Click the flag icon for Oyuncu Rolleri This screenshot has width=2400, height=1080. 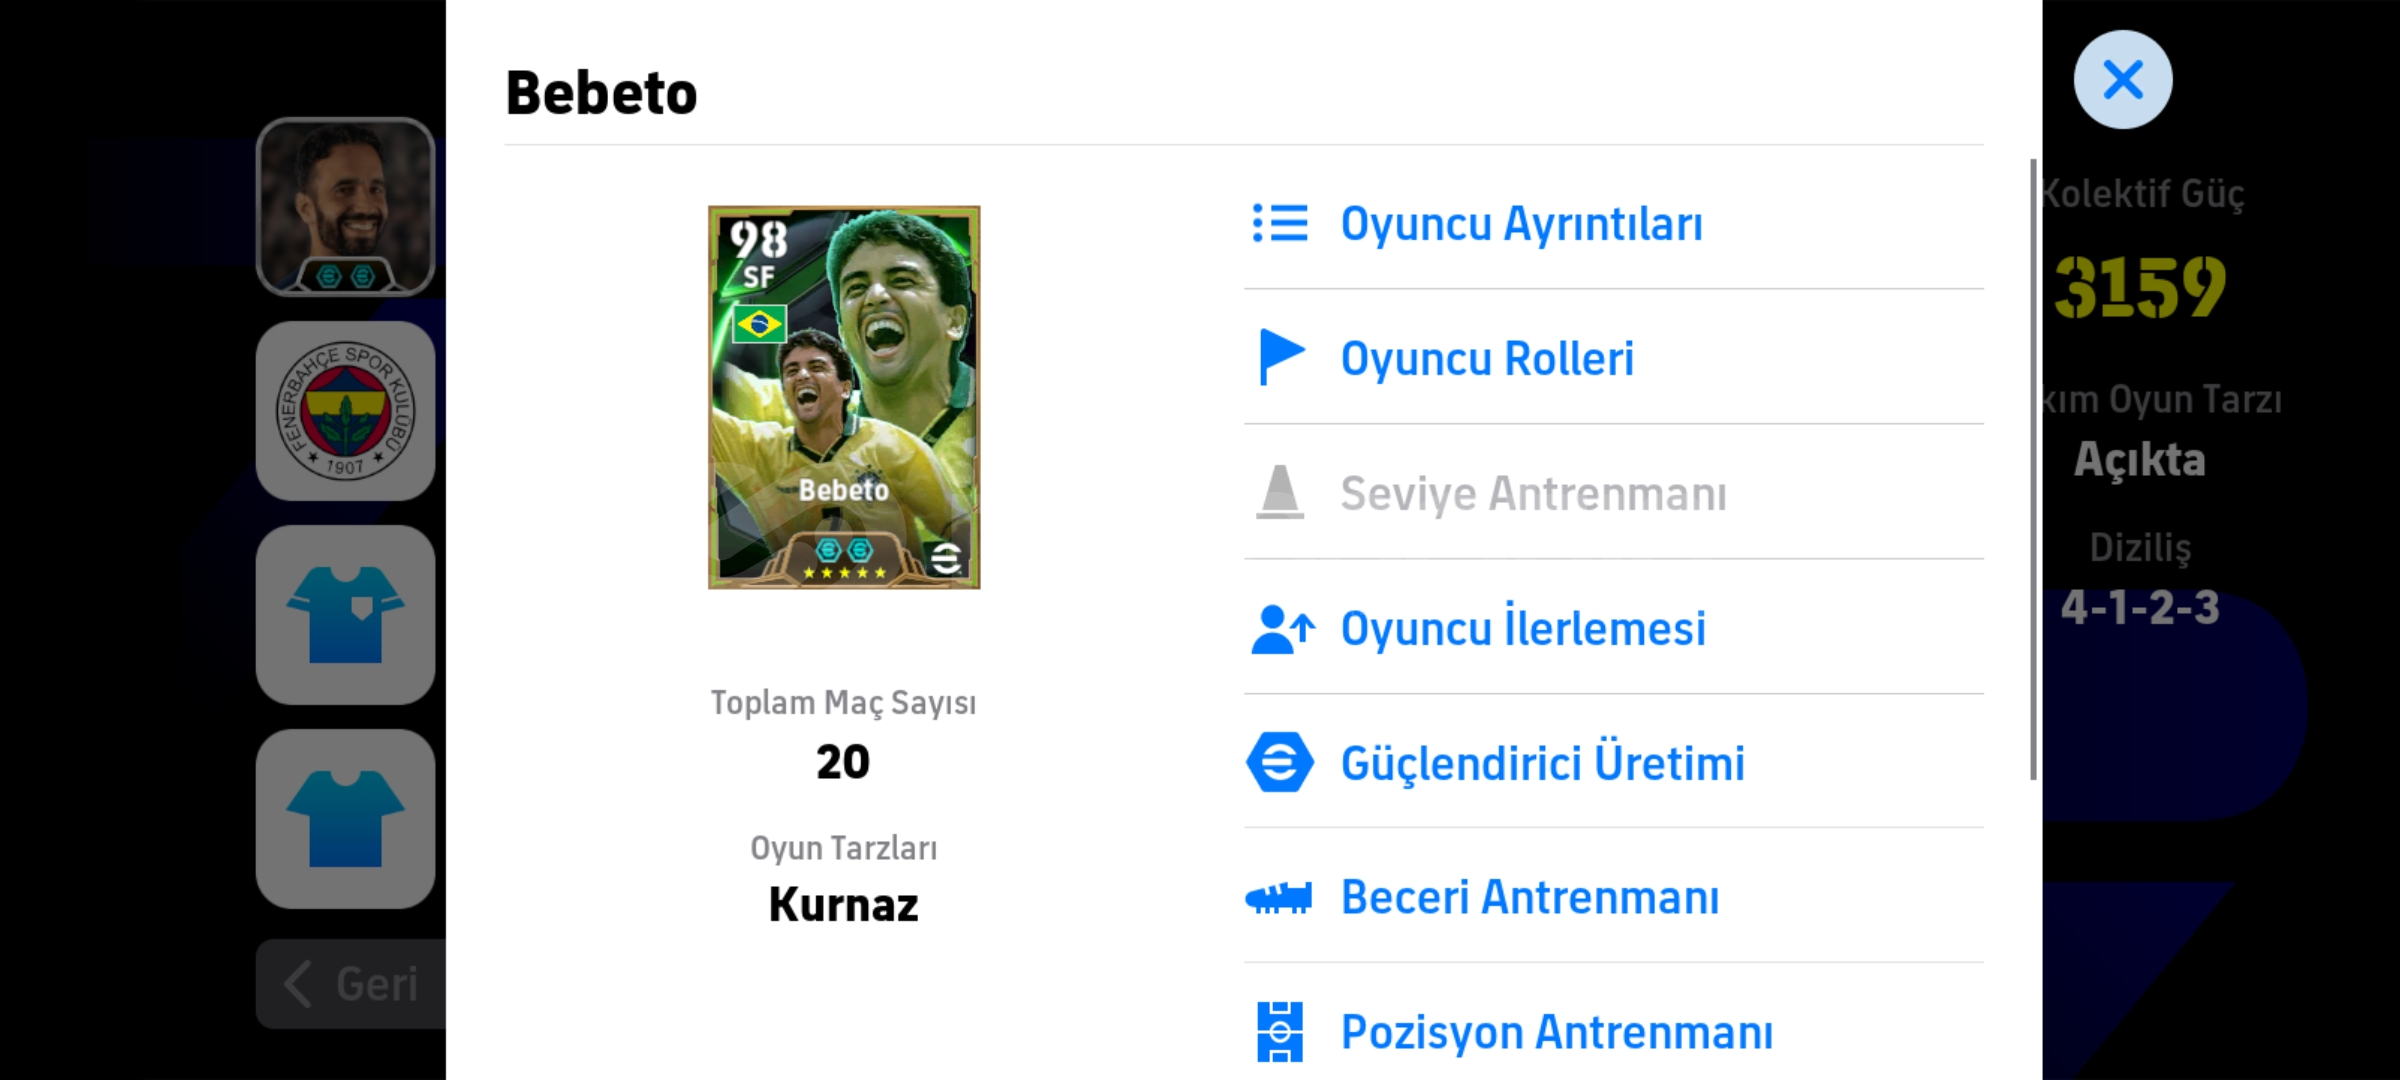tap(1280, 357)
